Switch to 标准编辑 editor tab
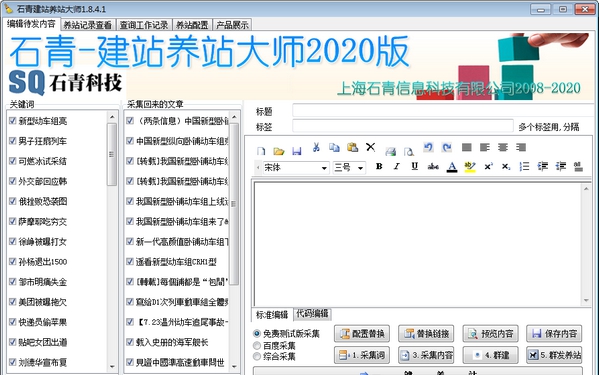 272,315
